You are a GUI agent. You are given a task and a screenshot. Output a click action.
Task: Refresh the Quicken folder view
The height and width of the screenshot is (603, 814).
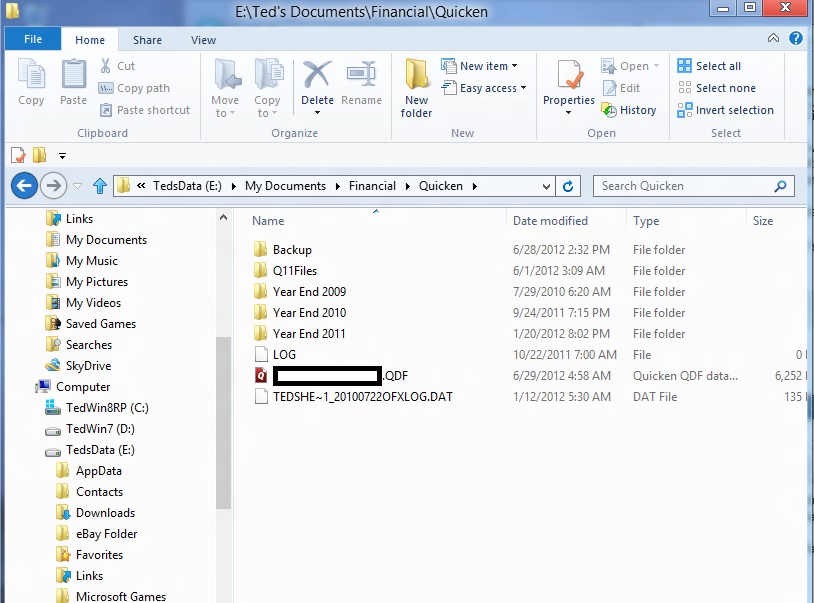569,186
